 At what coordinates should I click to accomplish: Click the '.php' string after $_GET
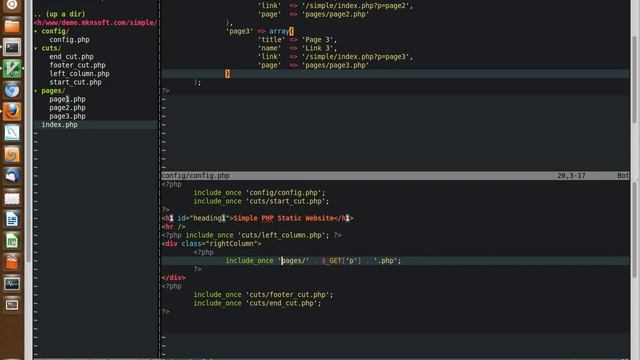click(x=387, y=260)
